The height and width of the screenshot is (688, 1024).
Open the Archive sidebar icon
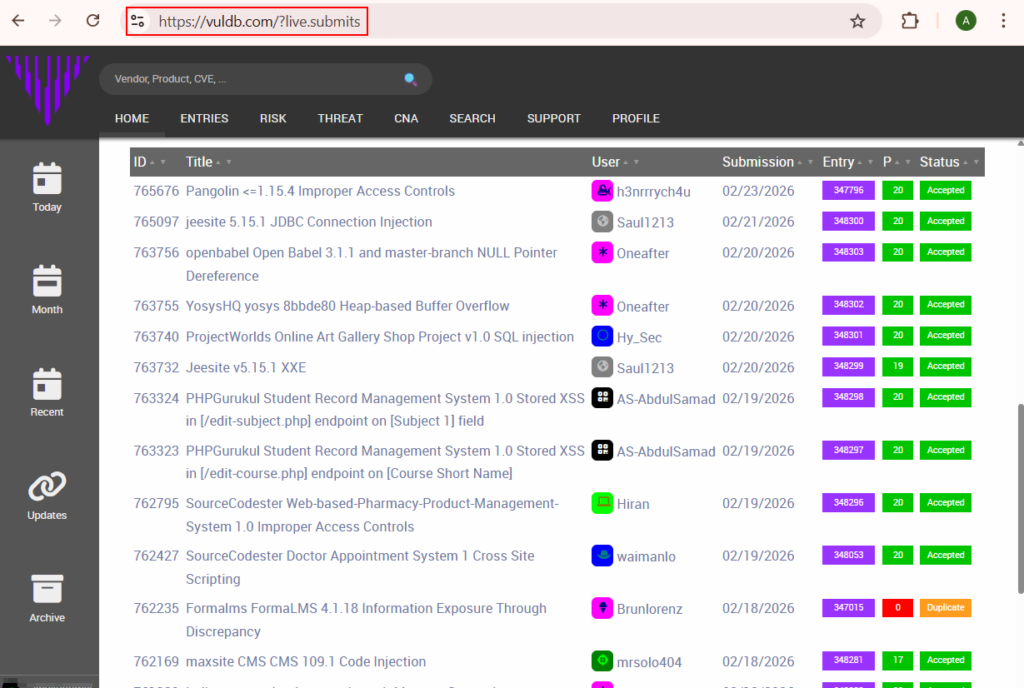tap(46, 596)
